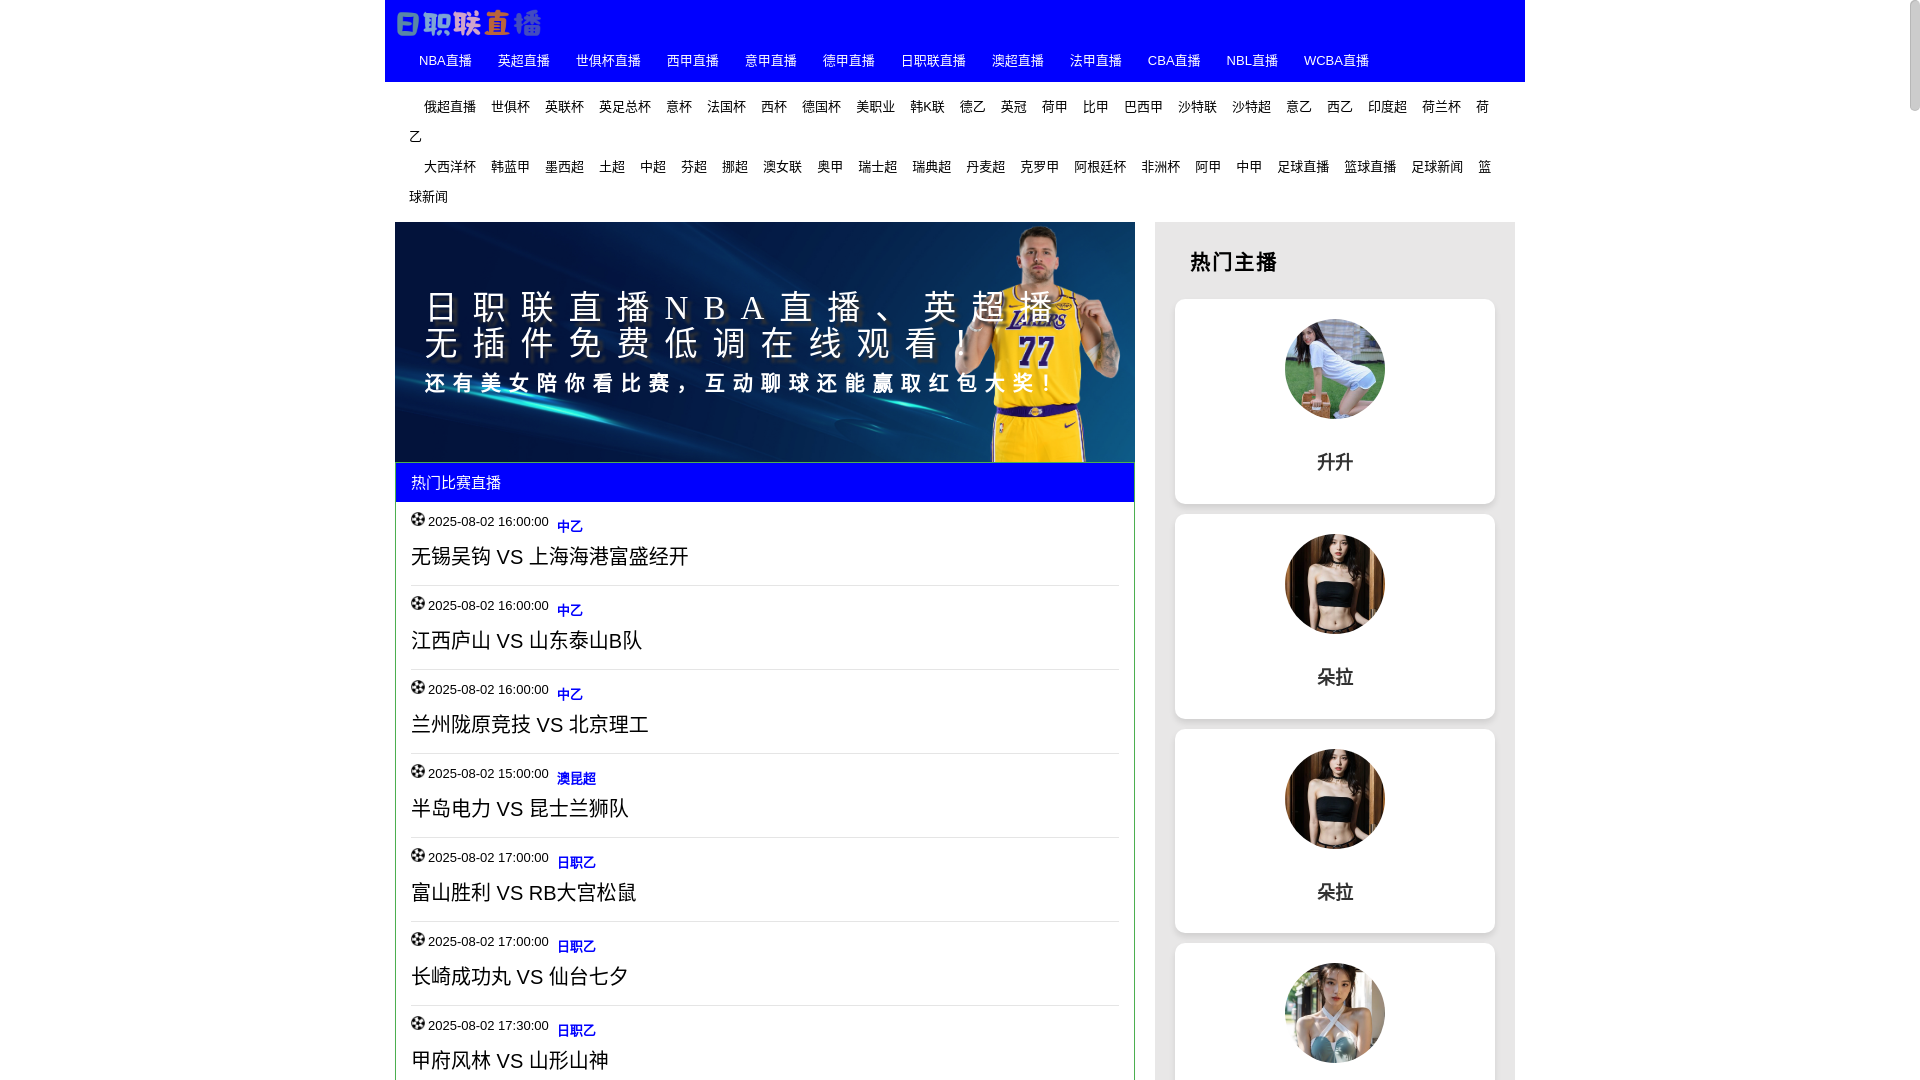Click soccer ball icon beside 富山胜利 match
Viewport: 1920px width, 1080px height.
[418, 855]
